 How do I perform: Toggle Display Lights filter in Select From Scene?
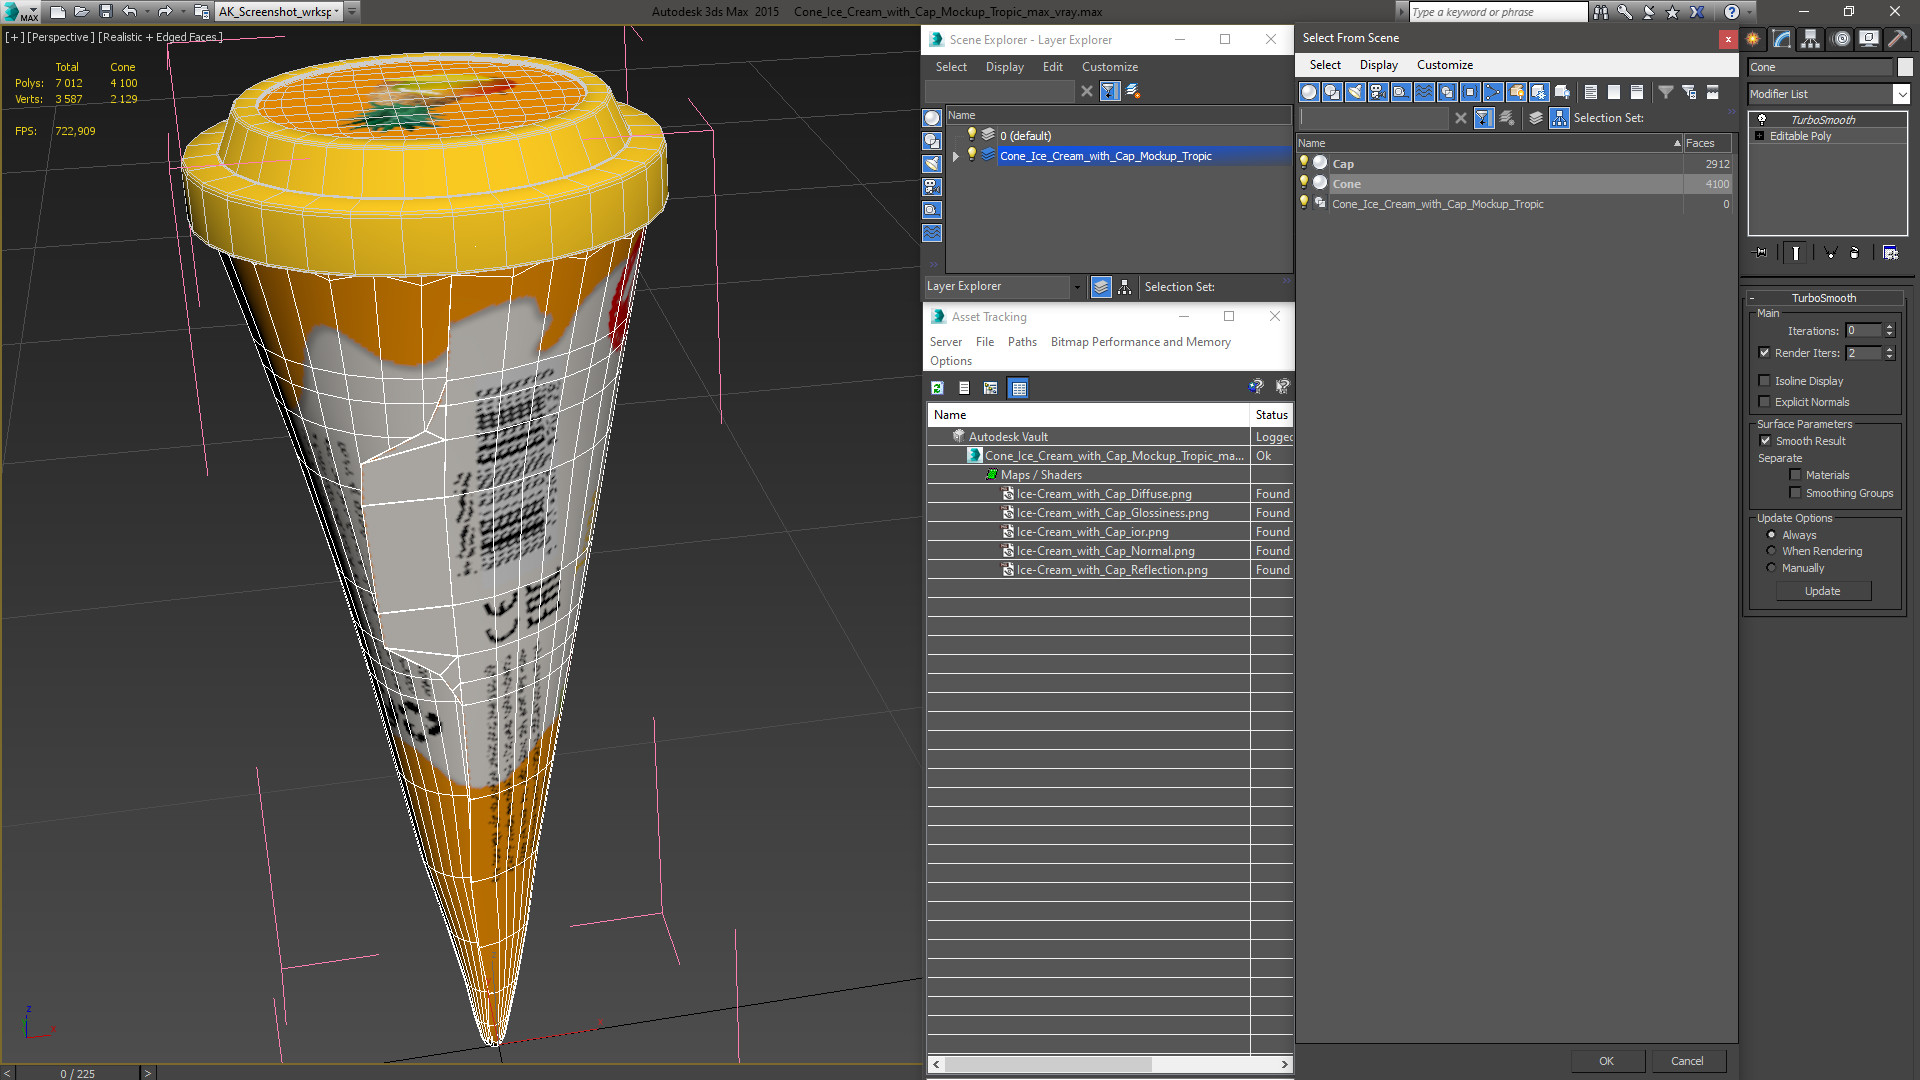1355,92
